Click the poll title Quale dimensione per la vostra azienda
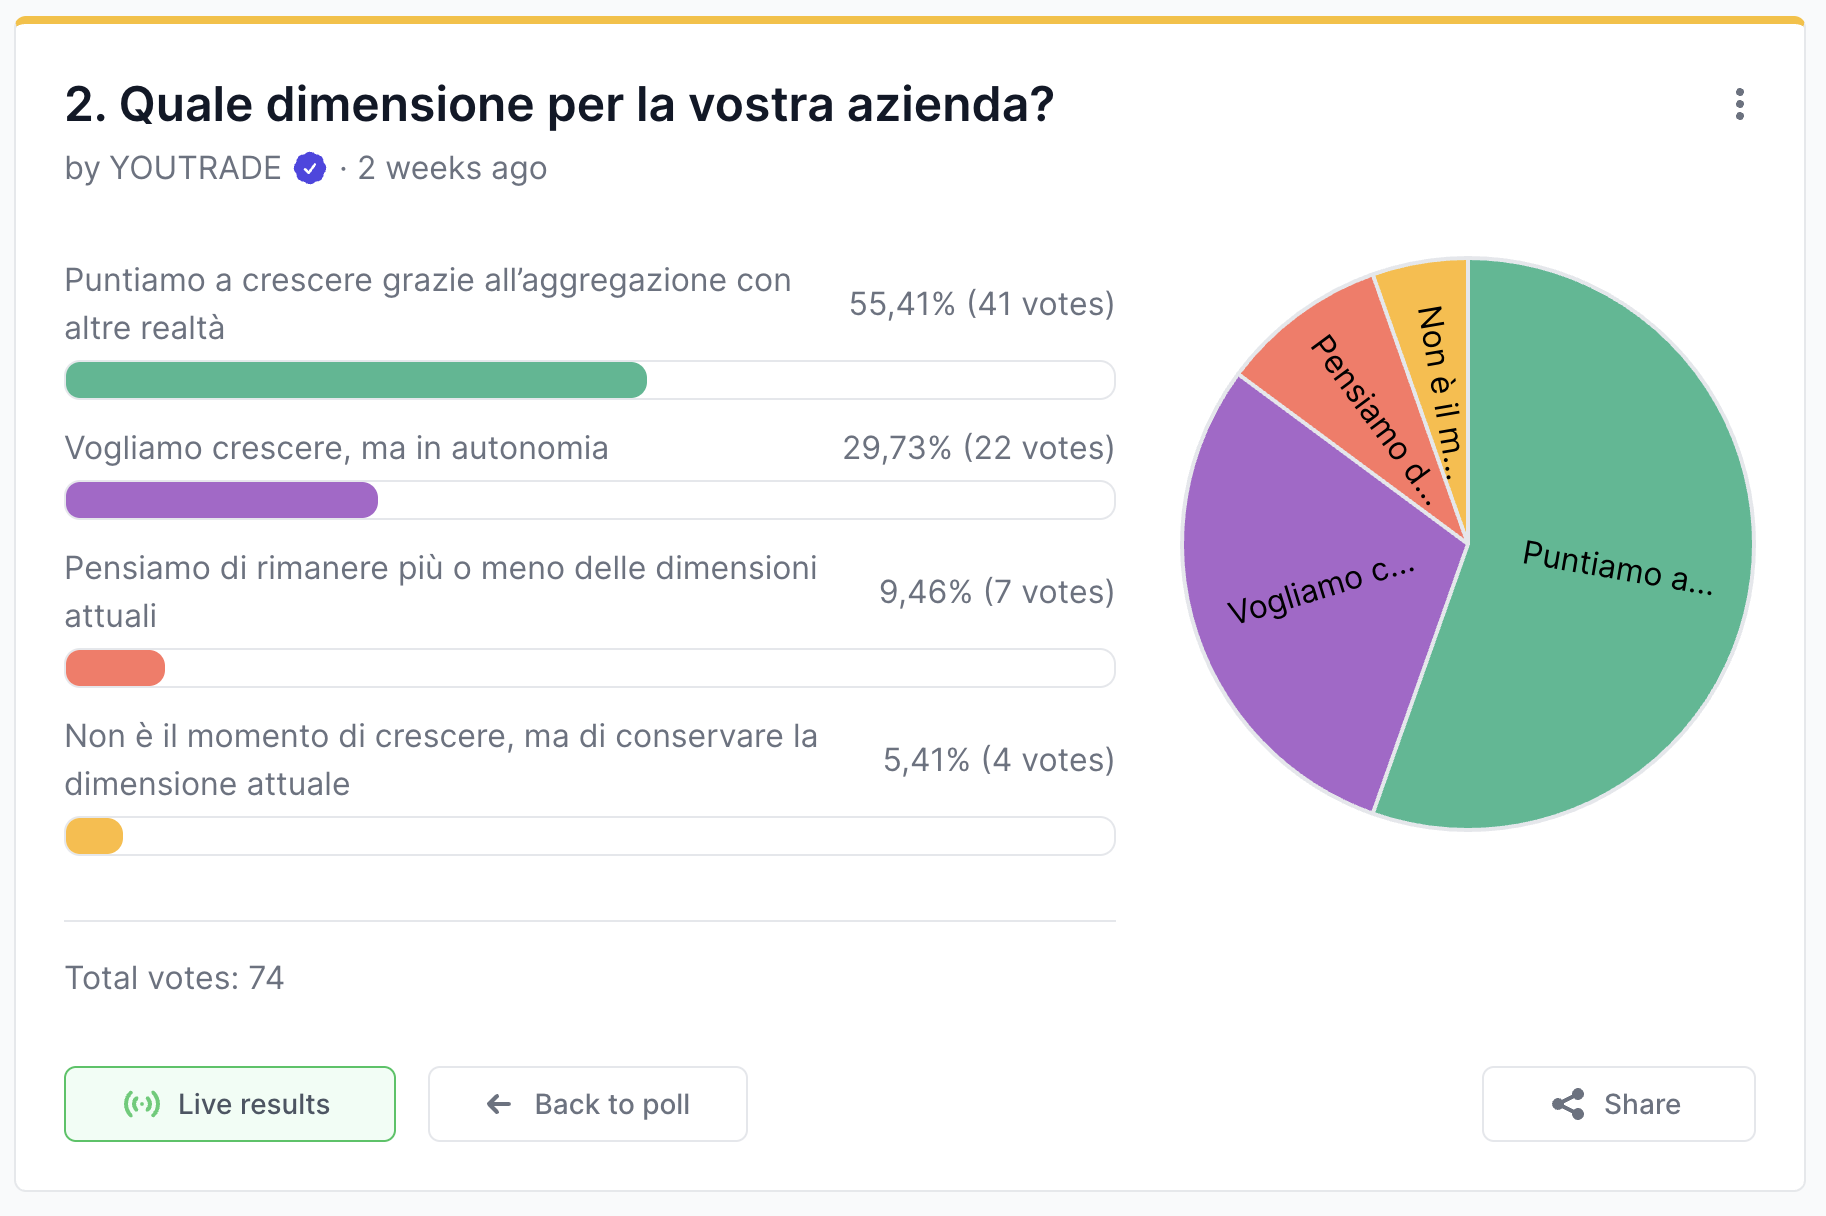This screenshot has height=1216, width=1826. 559,104
